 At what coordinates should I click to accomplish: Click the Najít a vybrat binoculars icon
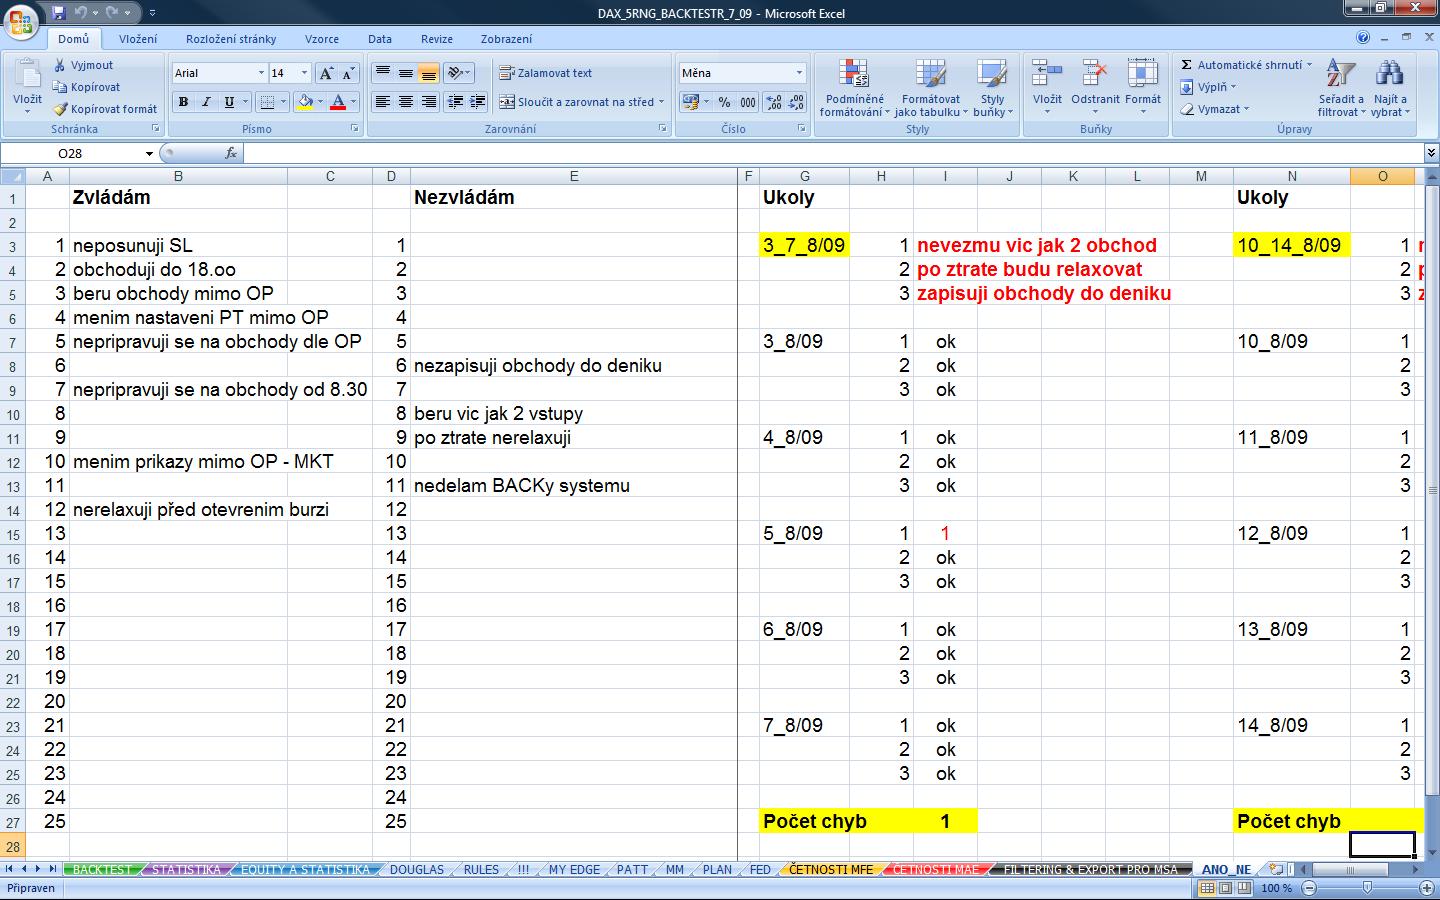click(1389, 88)
